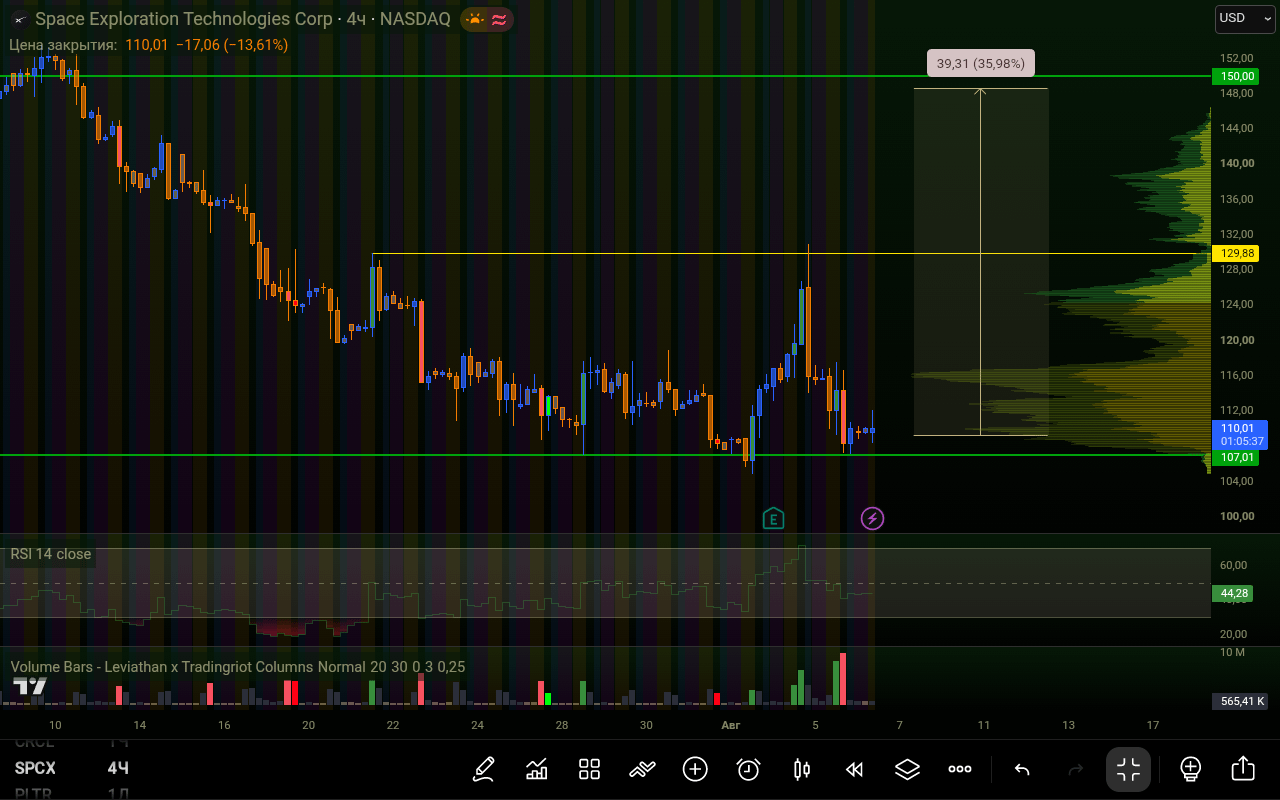Open the stacked layers object tree icon
This screenshot has height=800, width=1280.
click(x=907, y=769)
